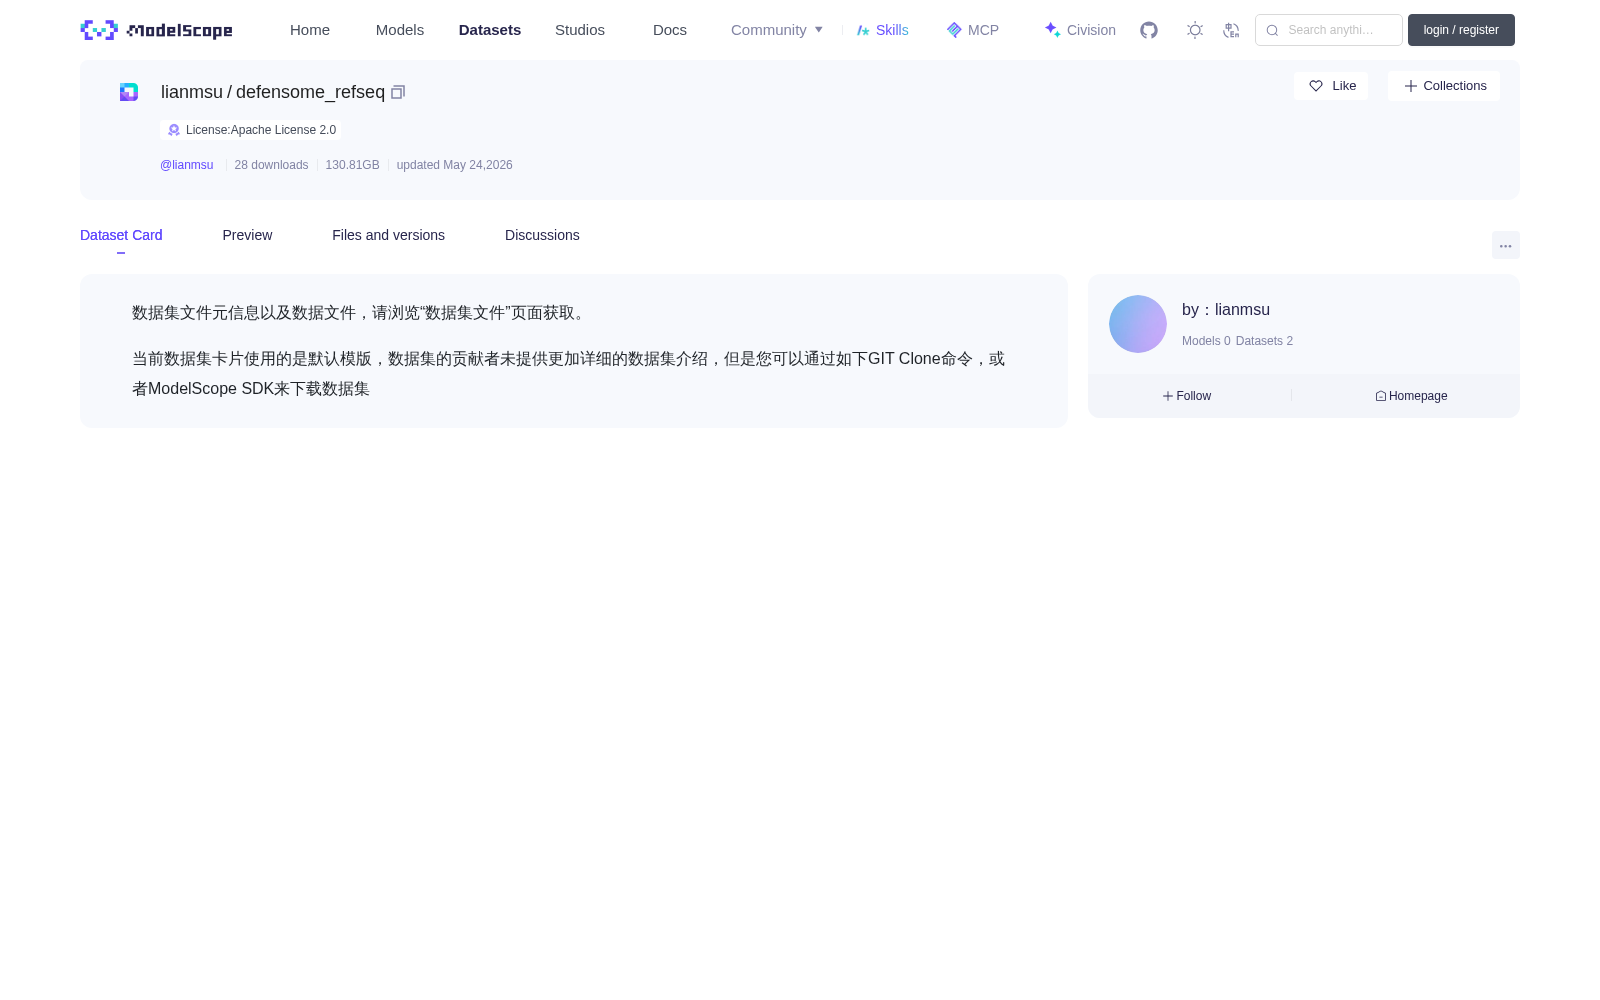Switch to the Preview tab
The height and width of the screenshot is (1000, 1600).
(247, 235)
